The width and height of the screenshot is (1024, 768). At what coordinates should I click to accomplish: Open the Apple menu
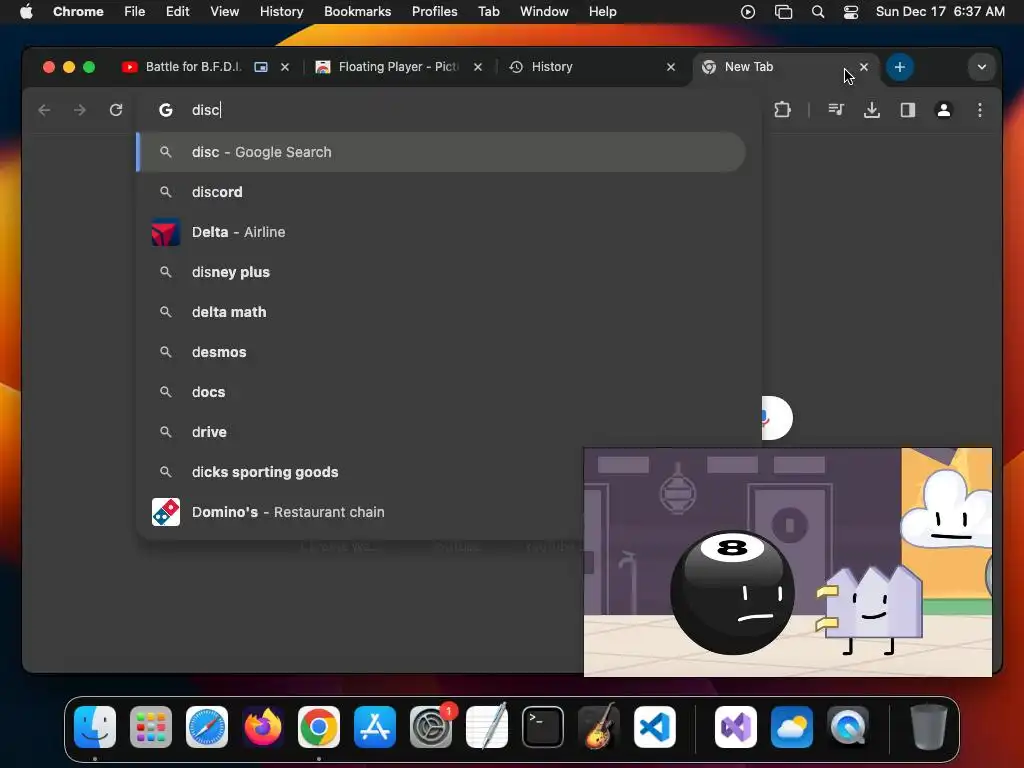(x=26, y=12)
